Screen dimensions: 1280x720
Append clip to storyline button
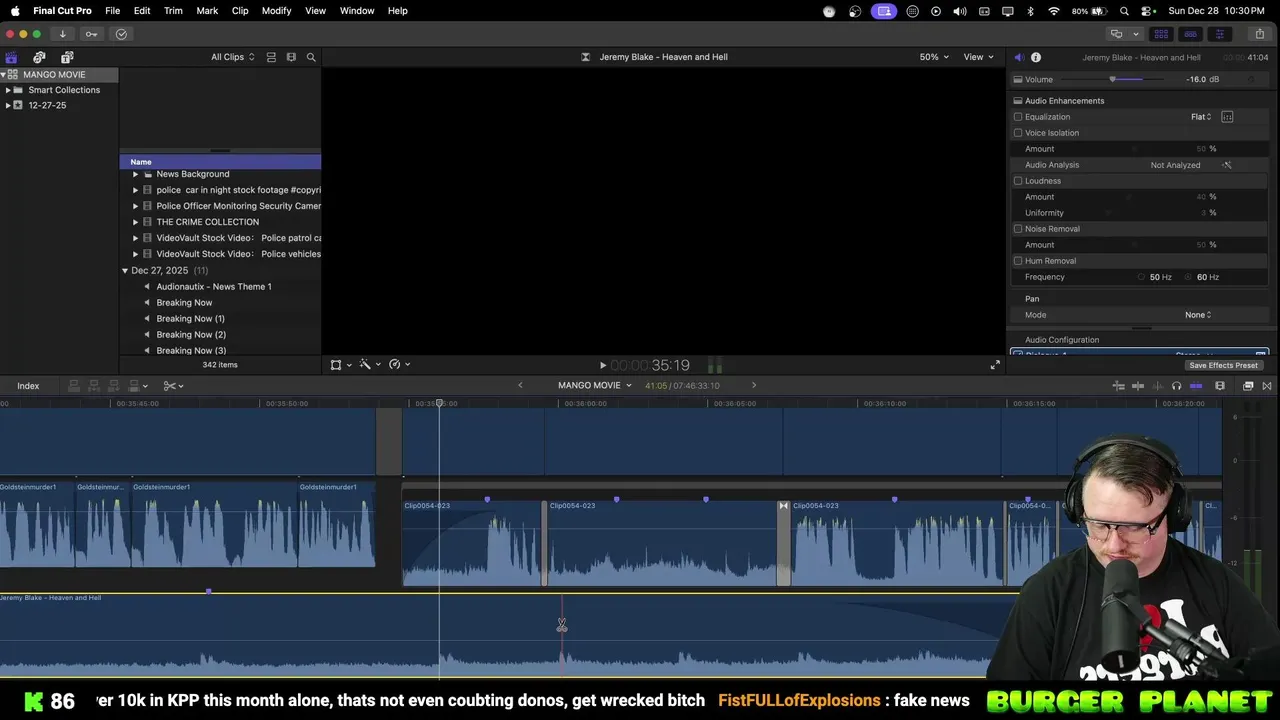112,386
